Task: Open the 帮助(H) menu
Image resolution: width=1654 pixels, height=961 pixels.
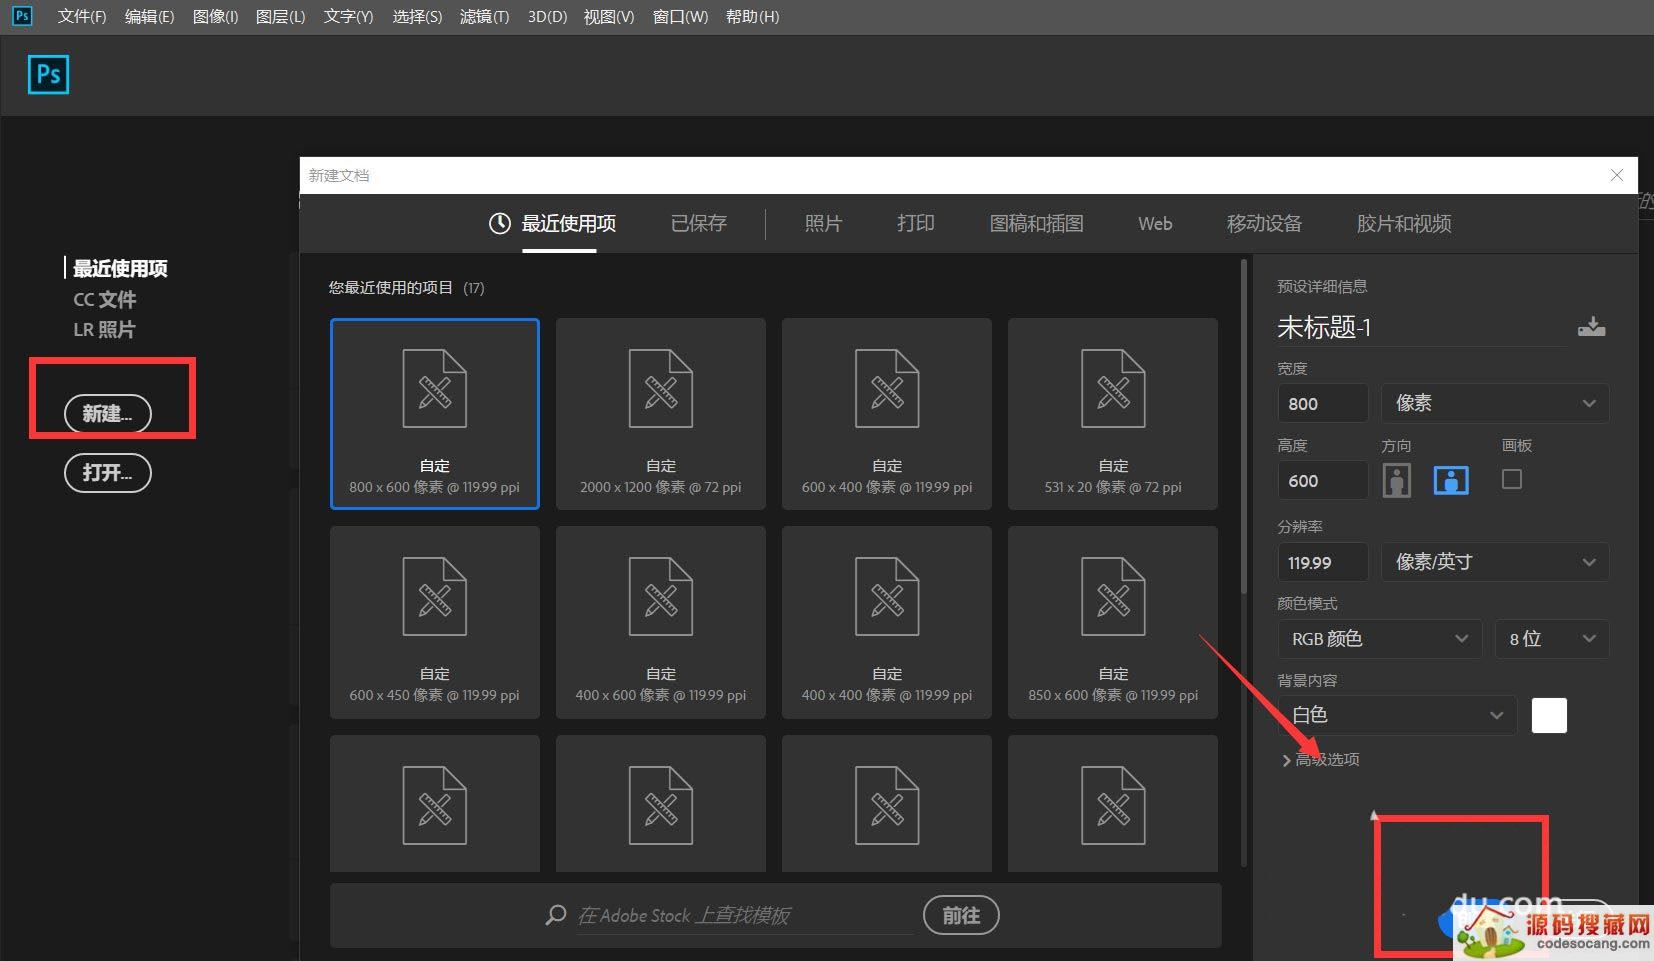Action: (x=752, y=17)
